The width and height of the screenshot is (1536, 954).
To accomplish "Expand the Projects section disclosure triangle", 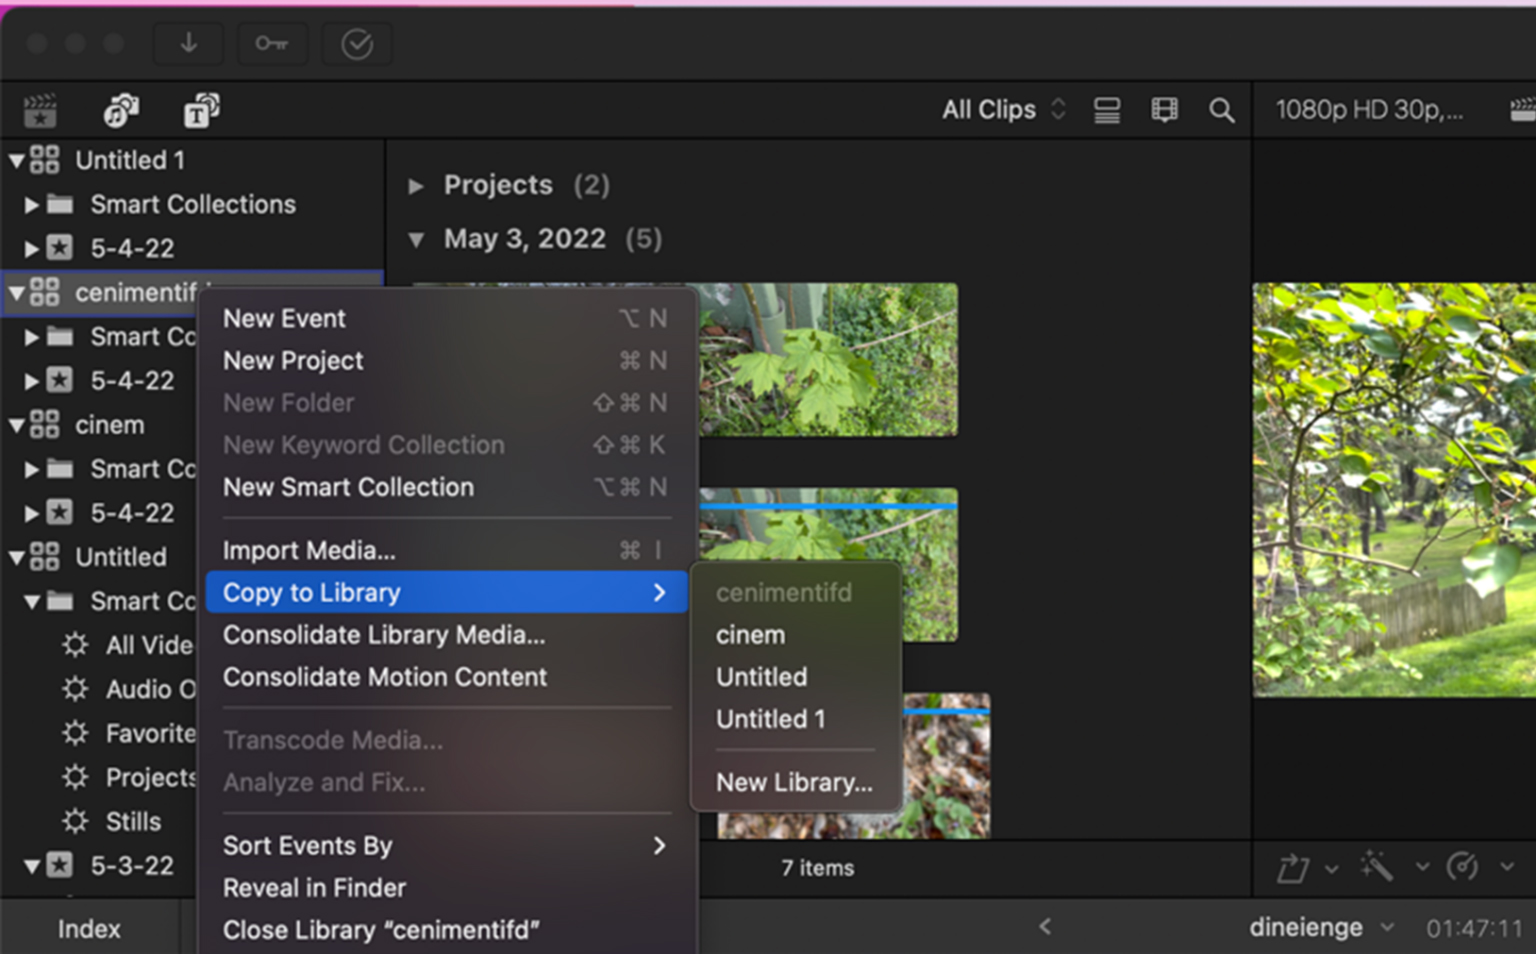I will (416, 186).
